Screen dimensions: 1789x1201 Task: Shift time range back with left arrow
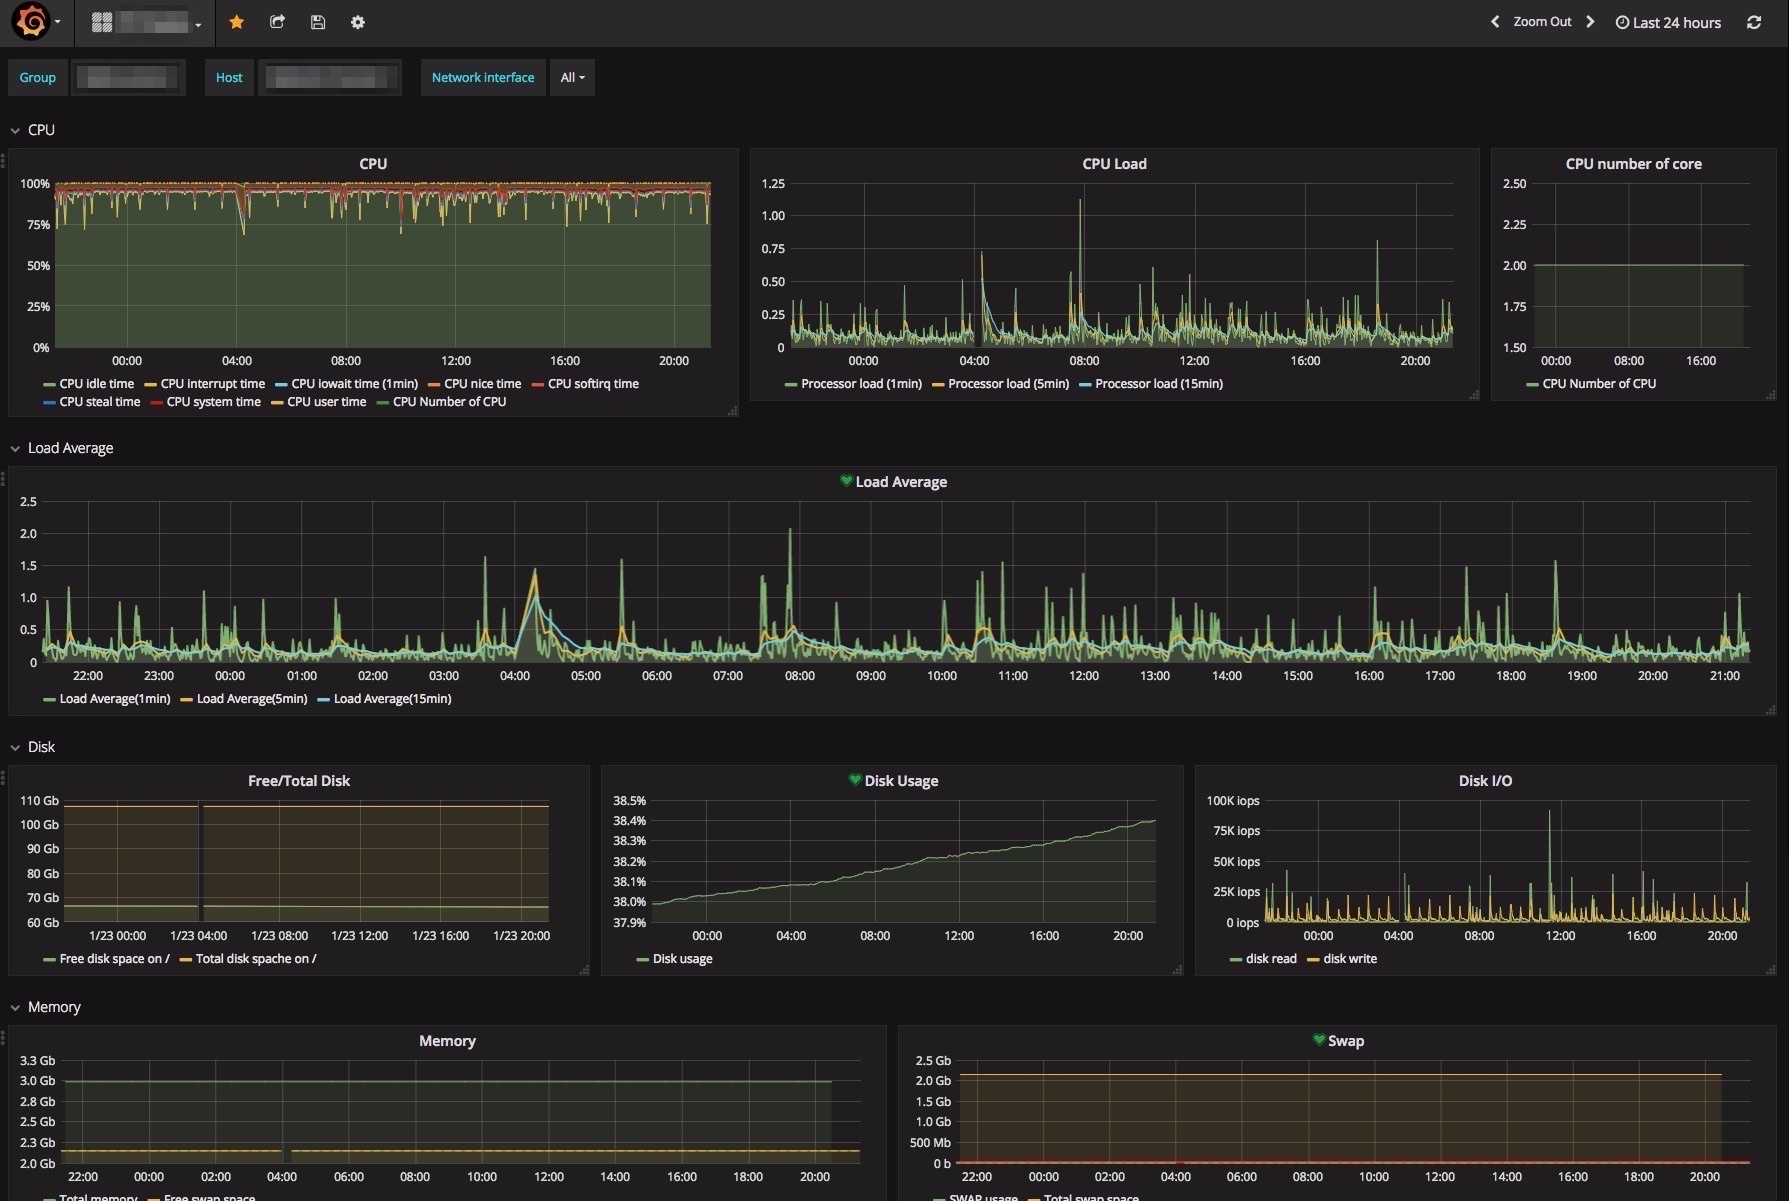(1495, 22)
